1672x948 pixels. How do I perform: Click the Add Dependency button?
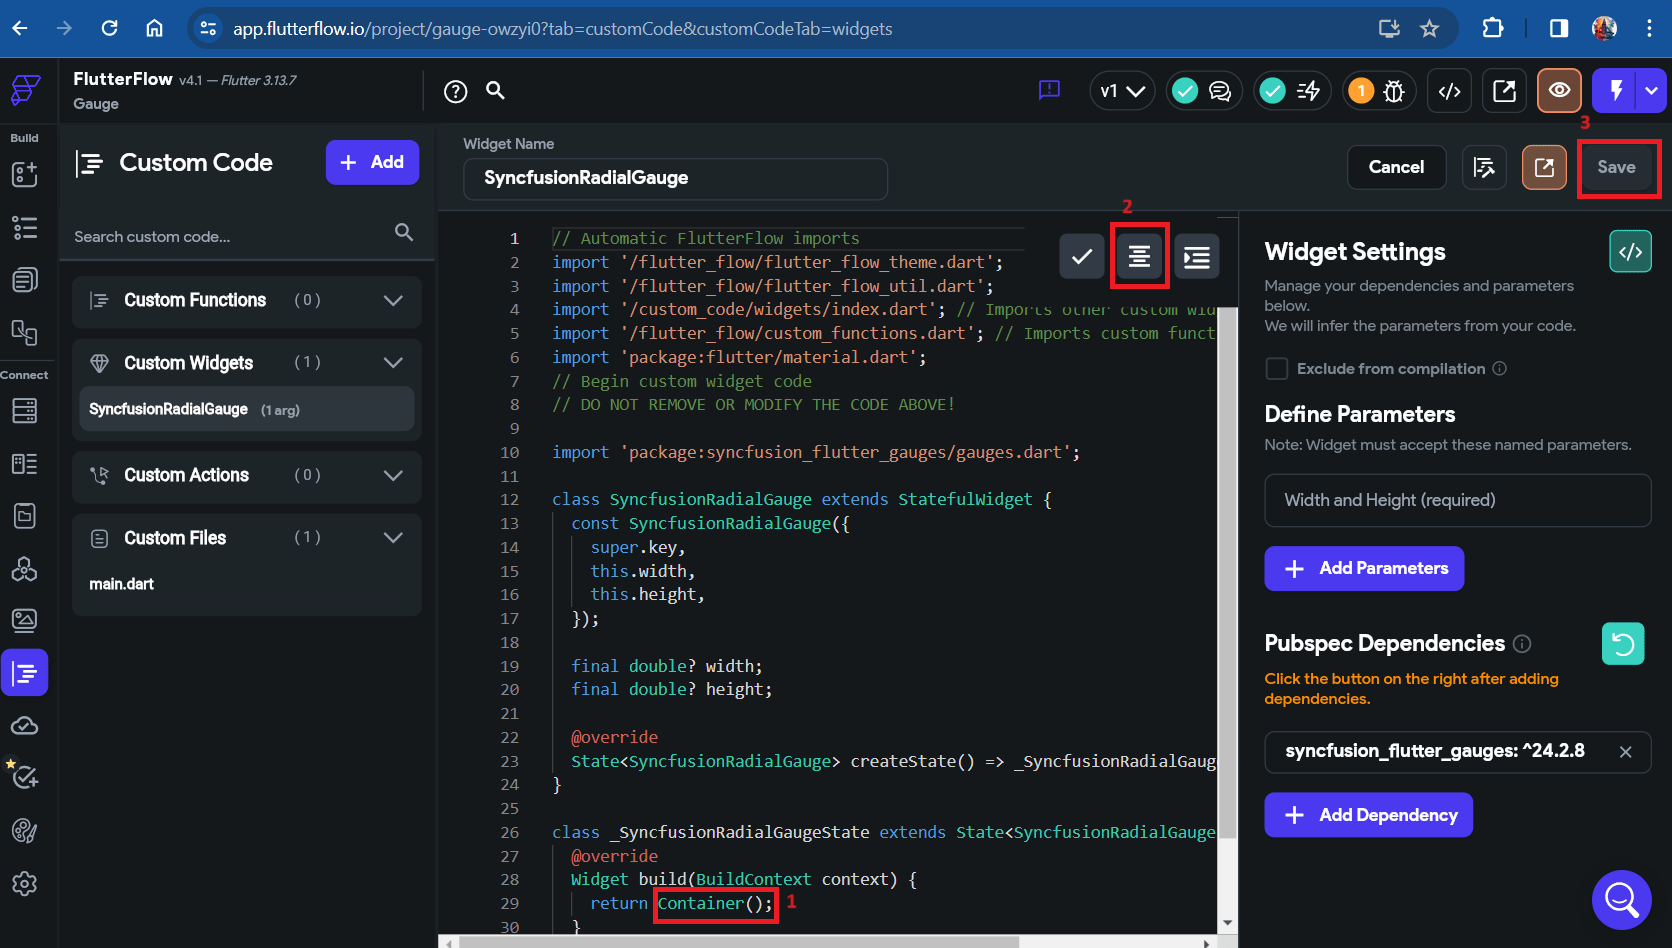point(1368,815)
